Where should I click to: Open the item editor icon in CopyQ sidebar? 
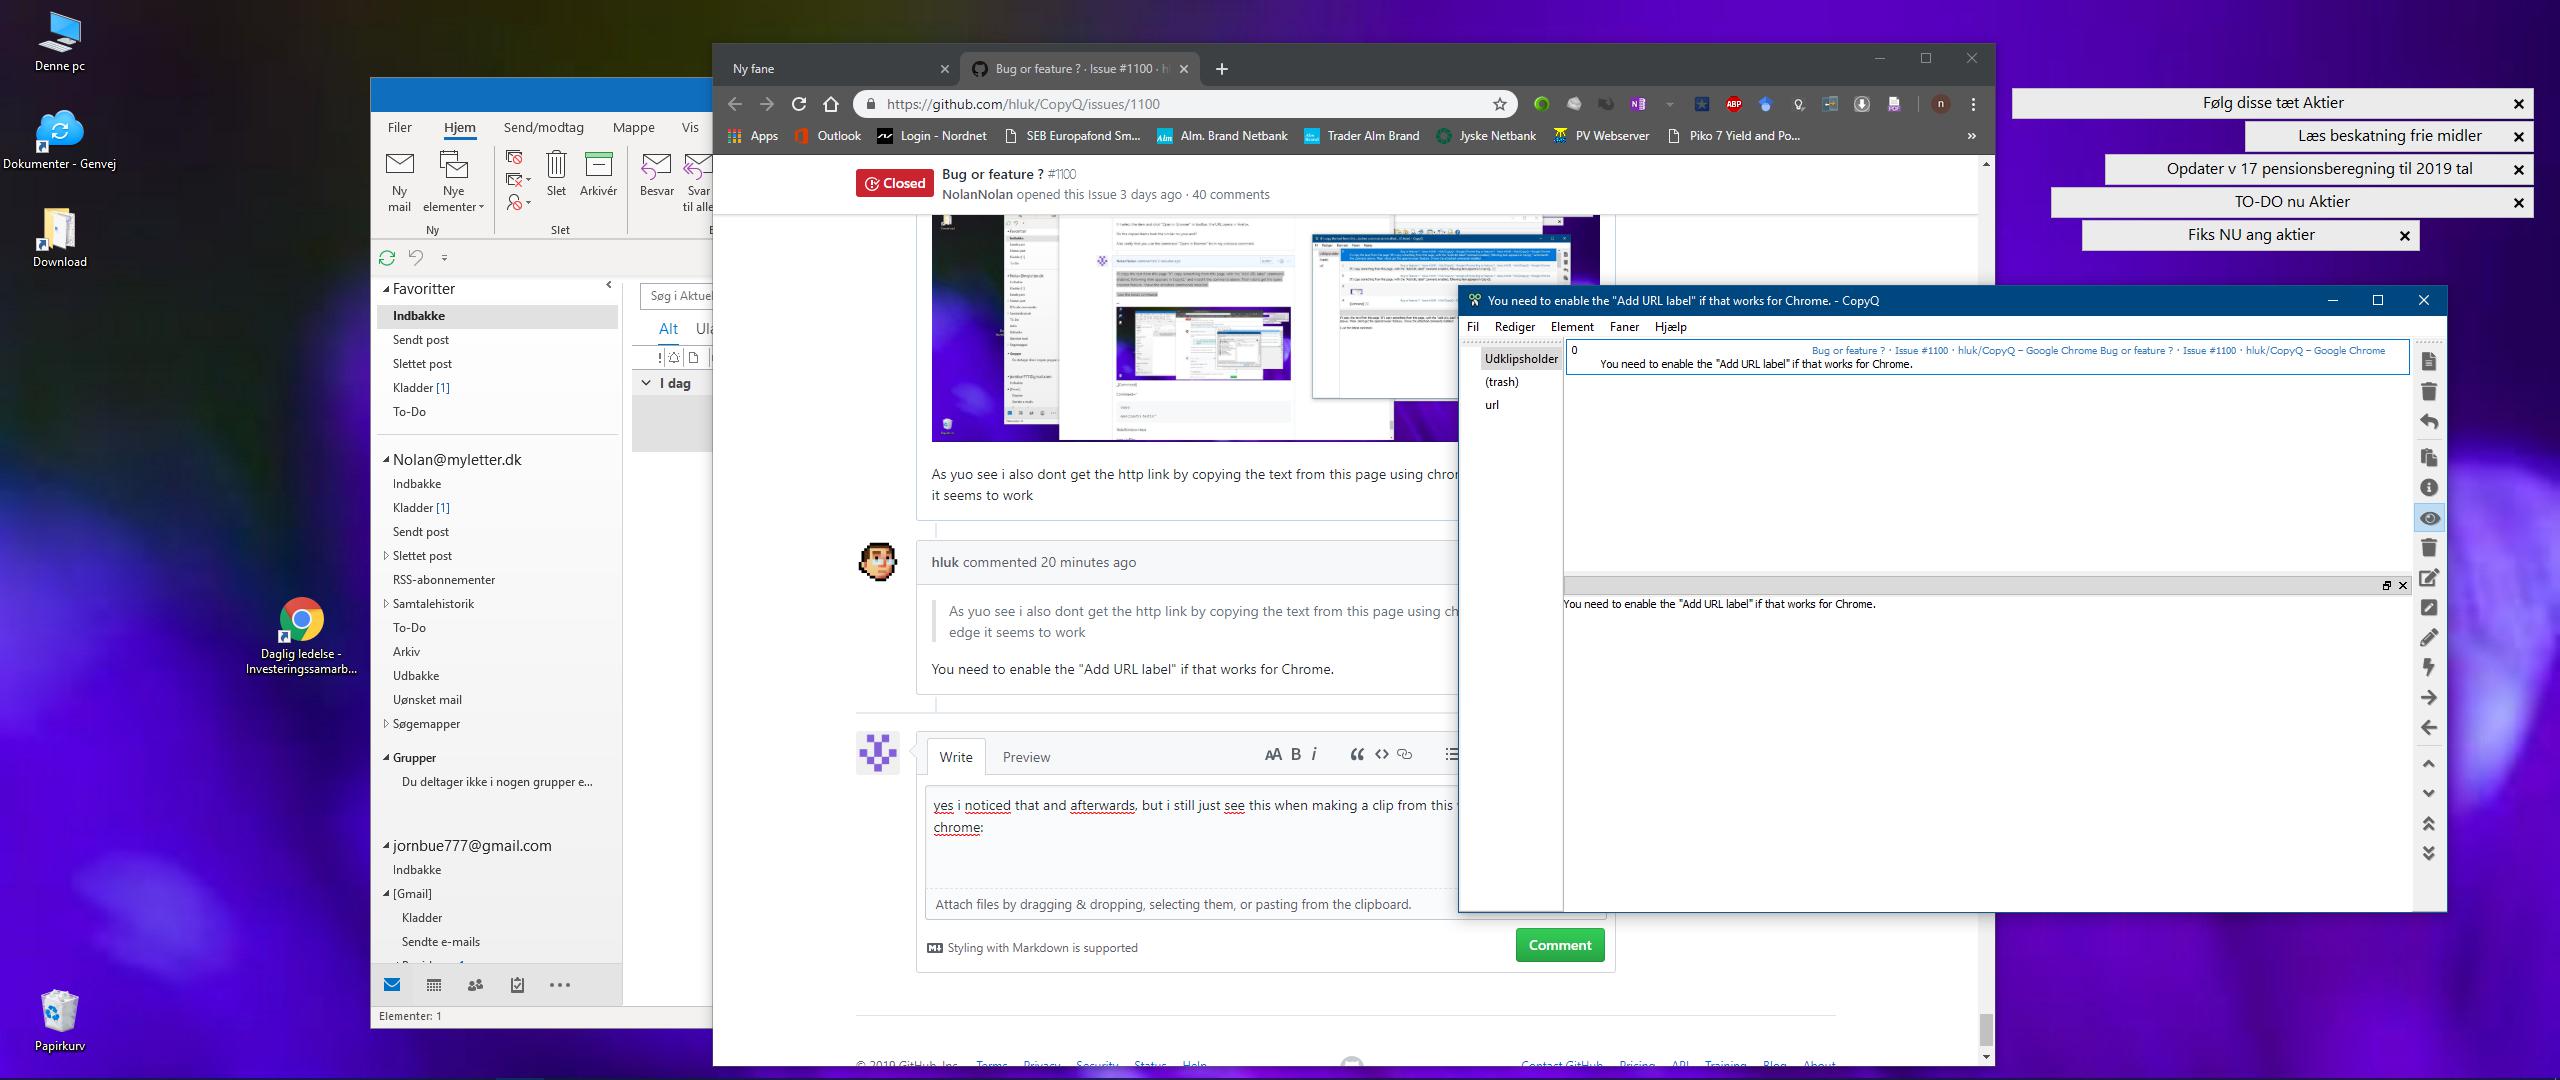click(2430, 578)
